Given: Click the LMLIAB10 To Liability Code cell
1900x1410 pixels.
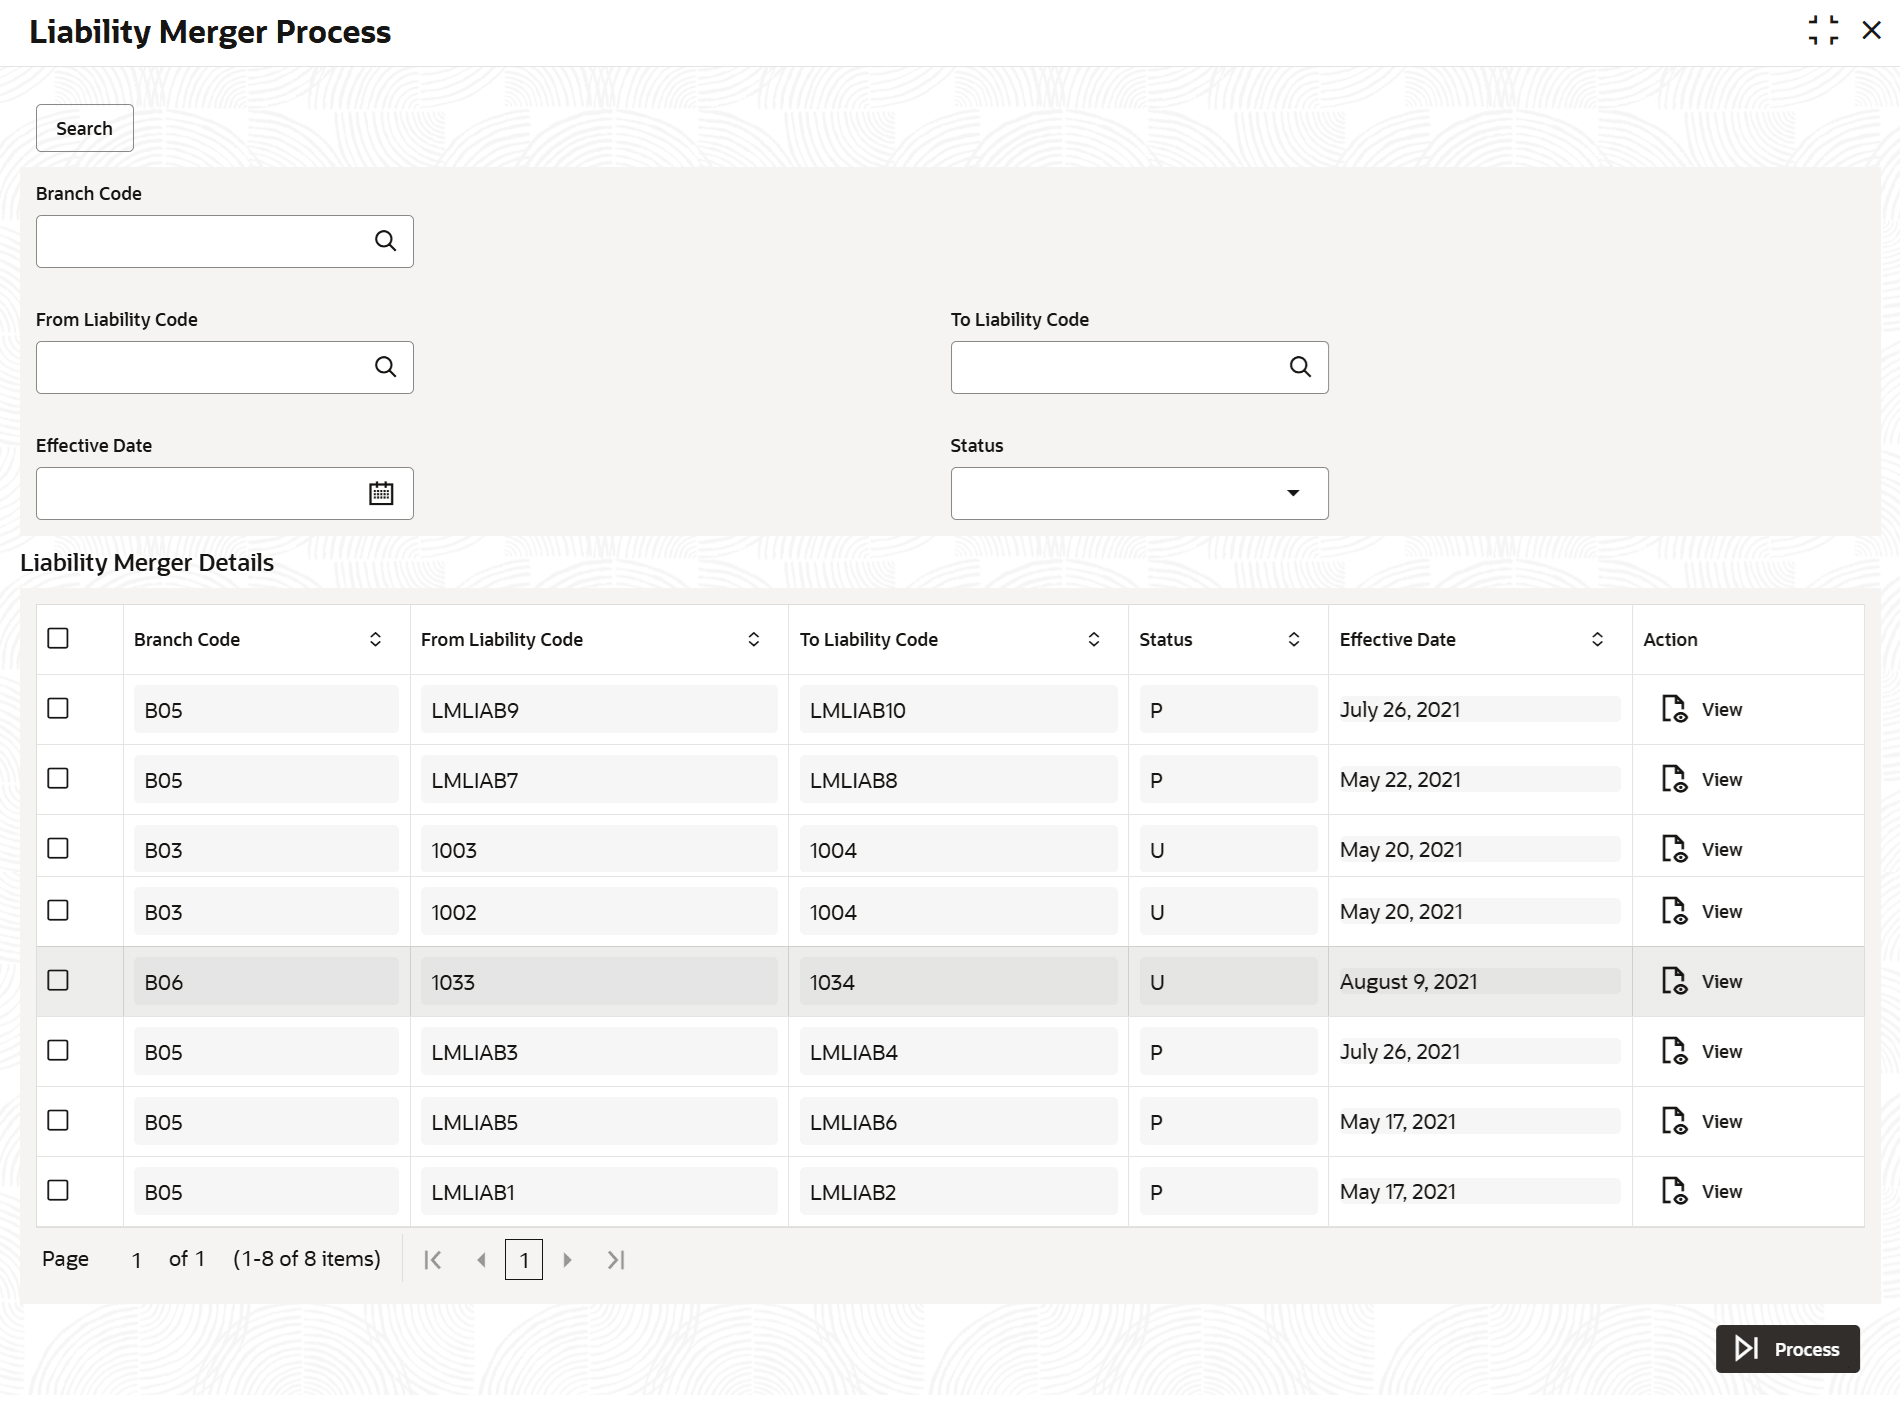Looking at the screenshot, I should pyautogui.click(x=958, y=710).
